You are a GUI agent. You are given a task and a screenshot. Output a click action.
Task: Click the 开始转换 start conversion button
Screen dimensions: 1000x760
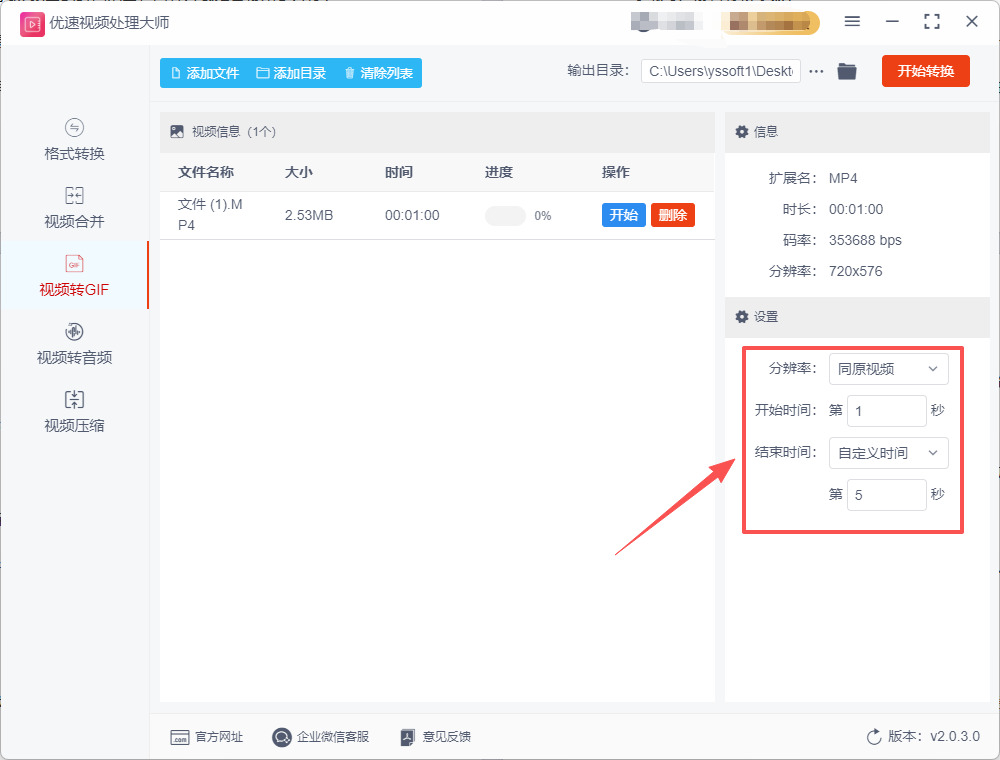[x=925, y=71]
